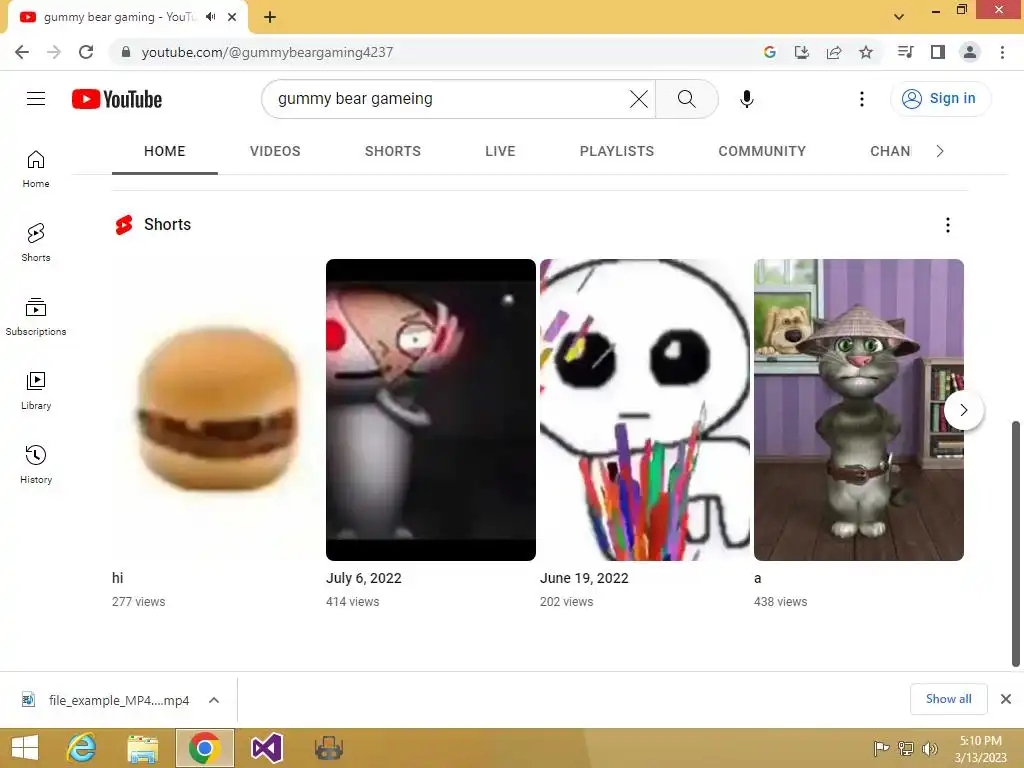Image resolution: width=1024 pixels, height=768 pixels.
Task: Open Action Center flag tray icon
Action: pyautogui.click(x=881, y=748)
